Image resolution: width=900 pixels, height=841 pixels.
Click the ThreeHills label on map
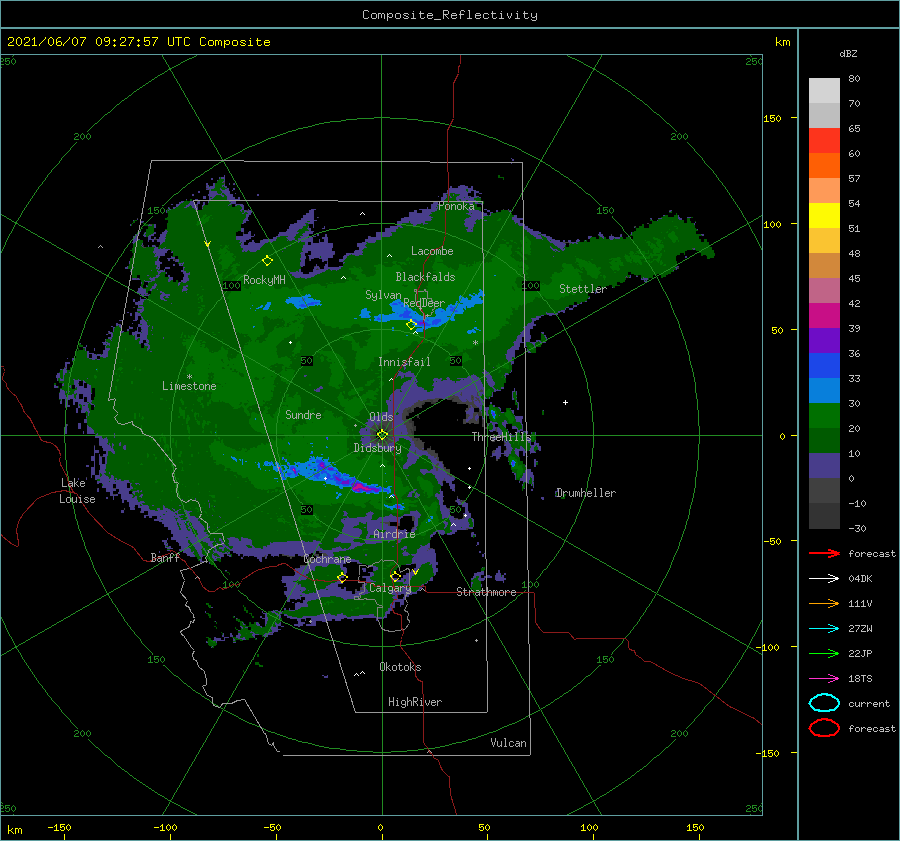pos(502,437)
